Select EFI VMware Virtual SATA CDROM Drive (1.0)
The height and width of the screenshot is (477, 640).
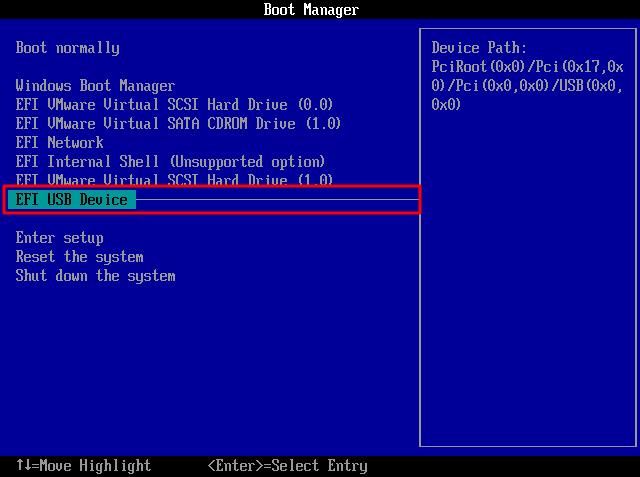point(178,124)
